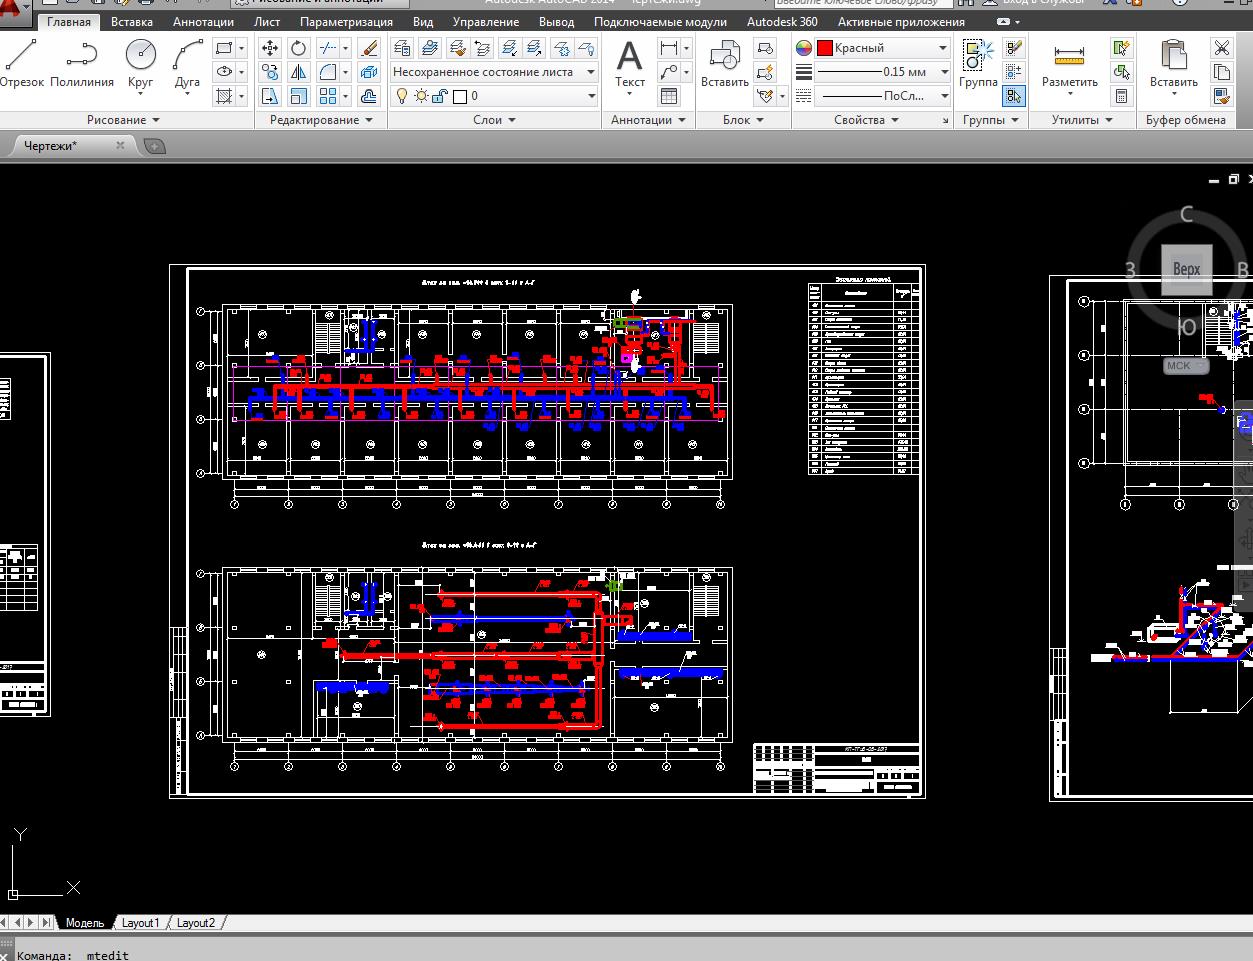Image resolution: width=1253 pixels, height=961 pixels.
Task: Switch to the Layout2 tab
Action: 195,923
